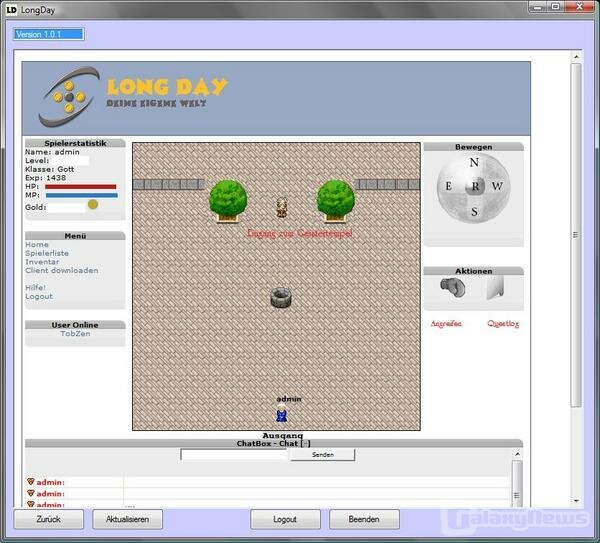Click the icon beside the second admin chat entry
The image size is (600, 543).
[x=31, y=493]
